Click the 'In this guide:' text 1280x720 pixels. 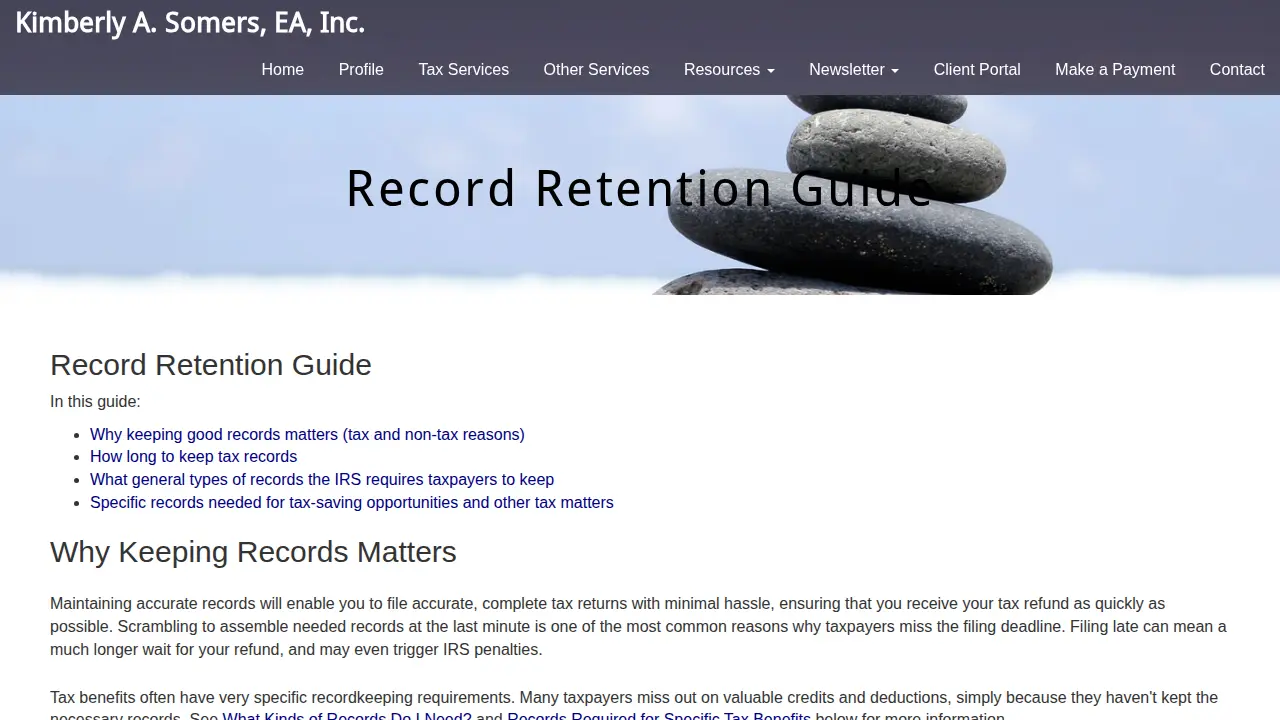tap(95, 402)
